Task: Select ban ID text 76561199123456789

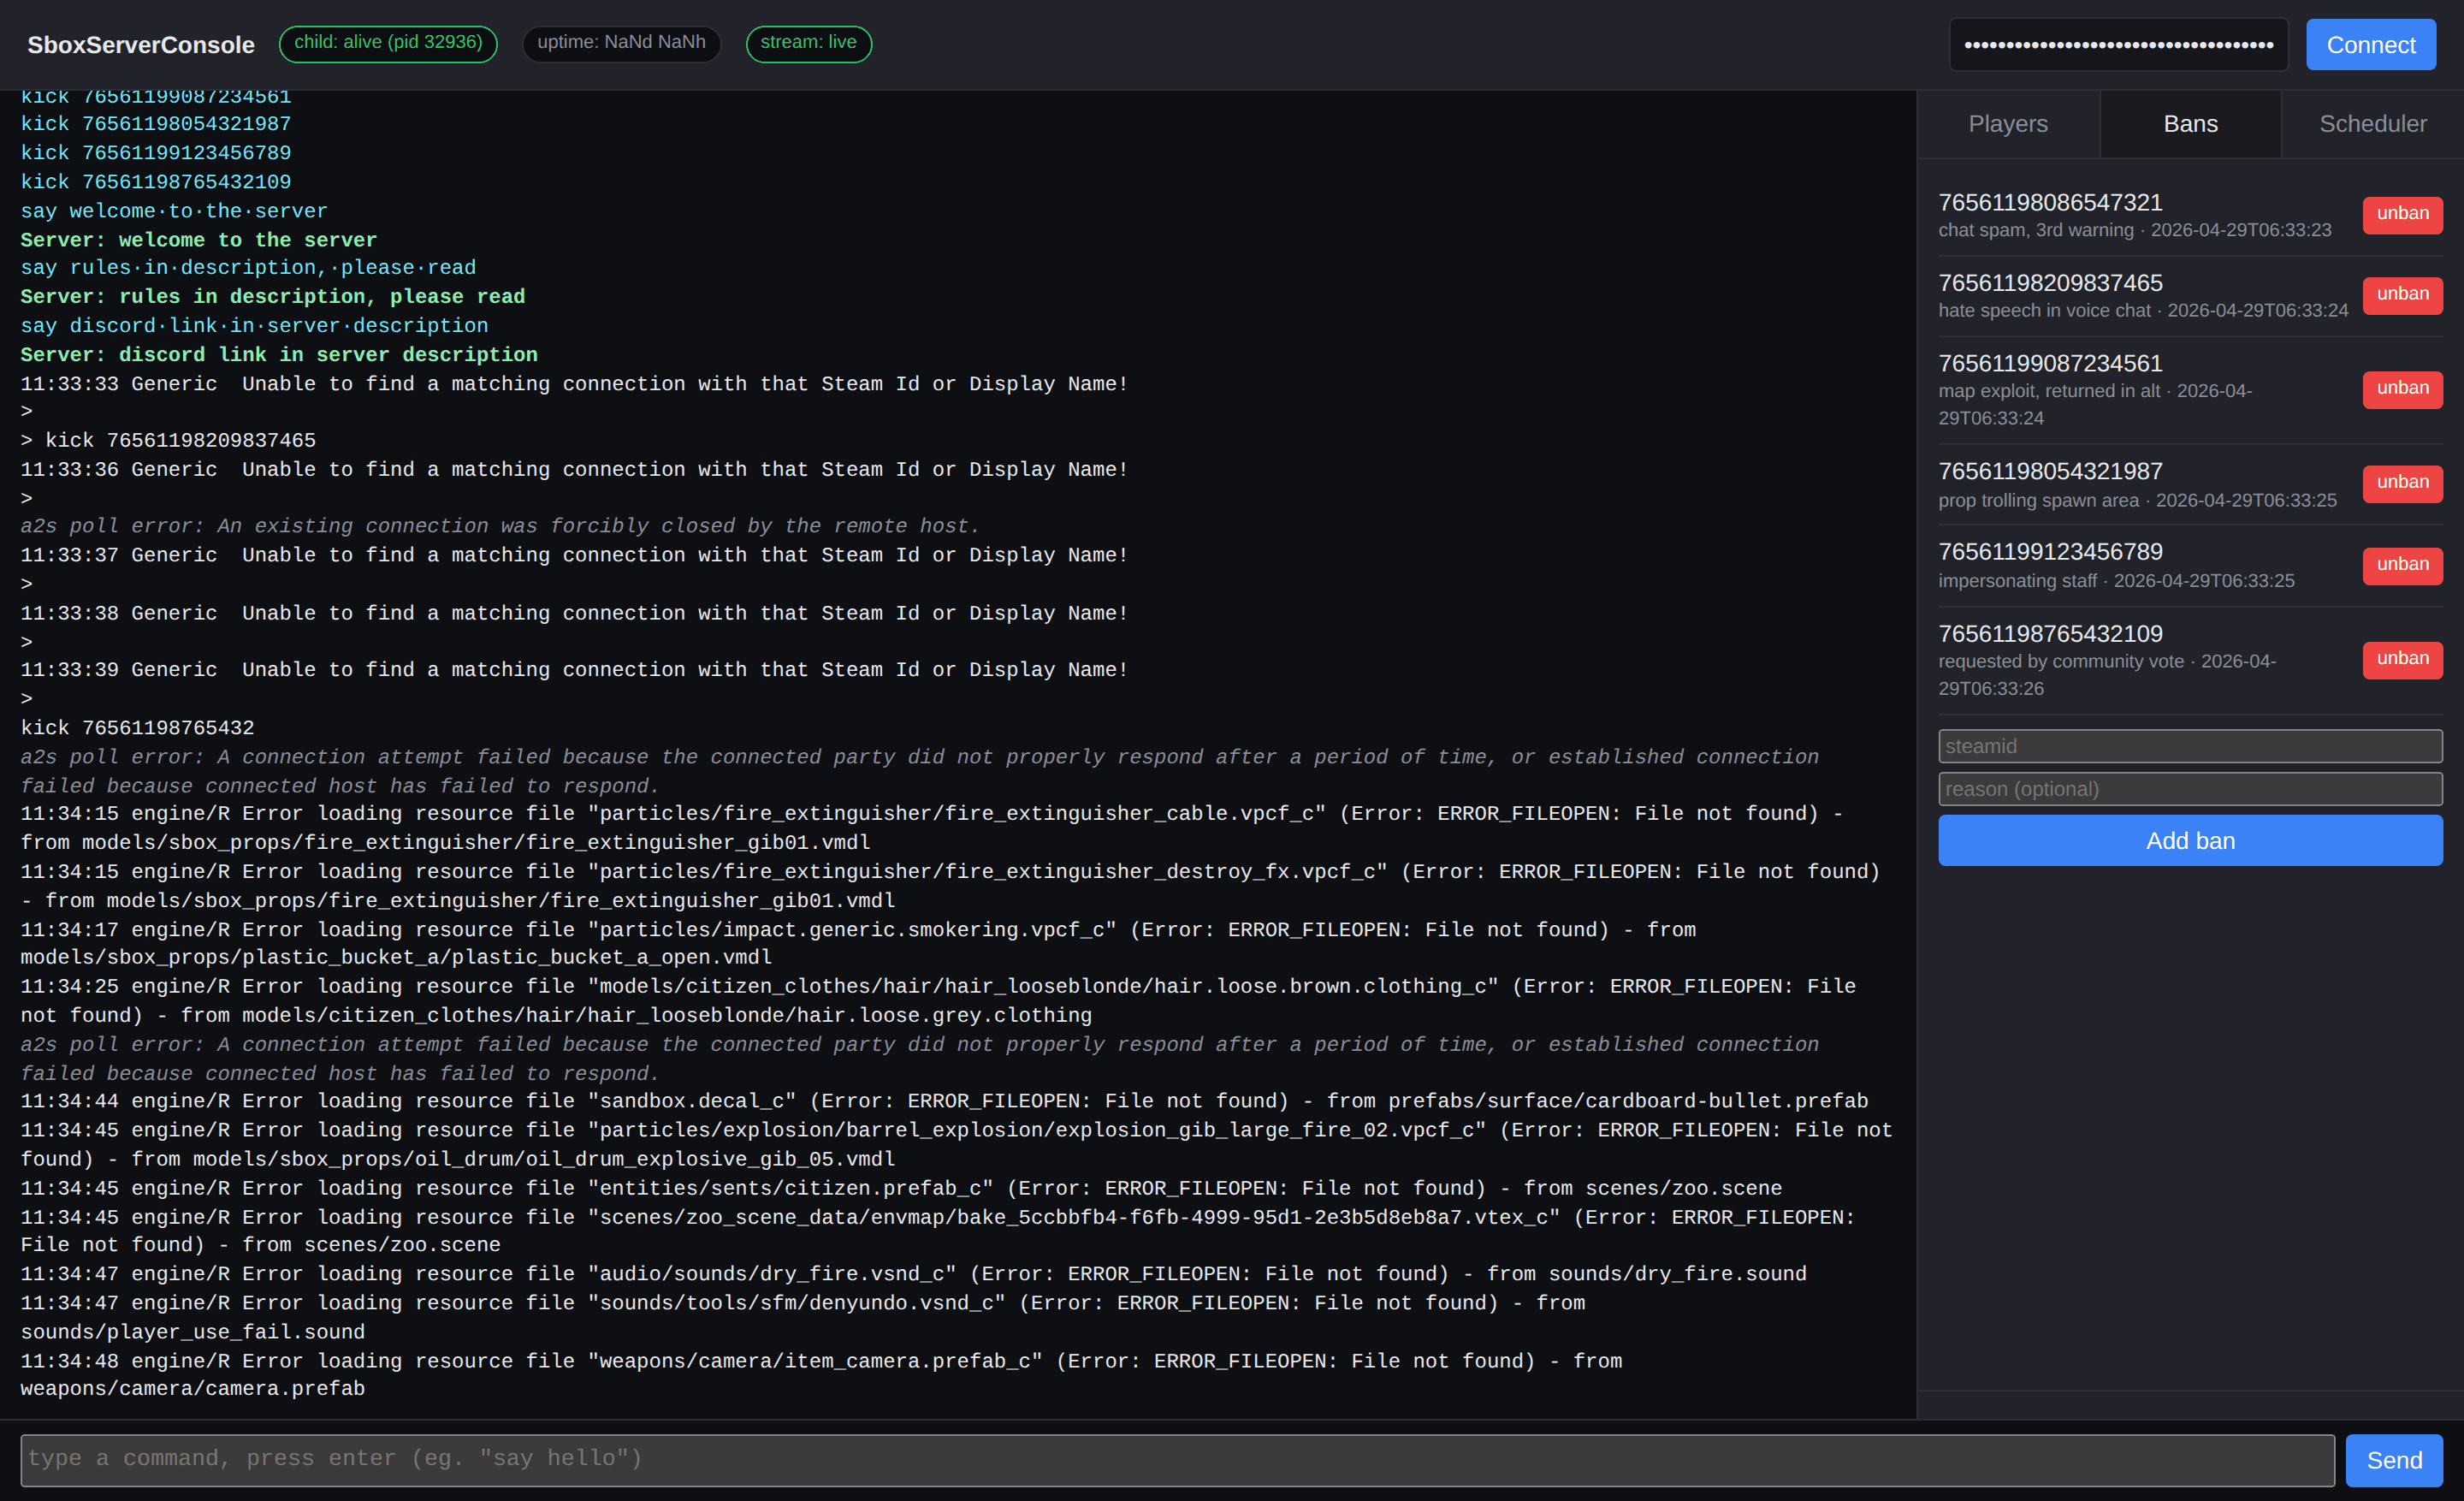Action: point(2050,552)
